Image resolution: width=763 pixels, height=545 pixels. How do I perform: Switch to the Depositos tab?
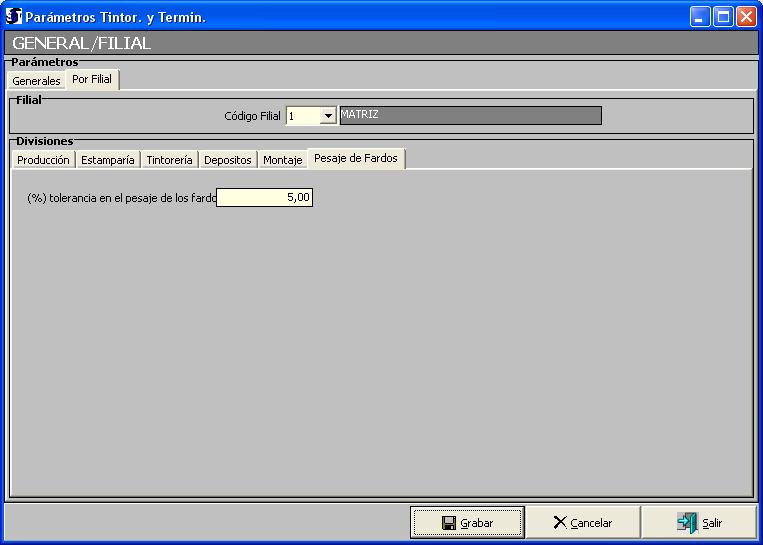click(x=228, y=160)
